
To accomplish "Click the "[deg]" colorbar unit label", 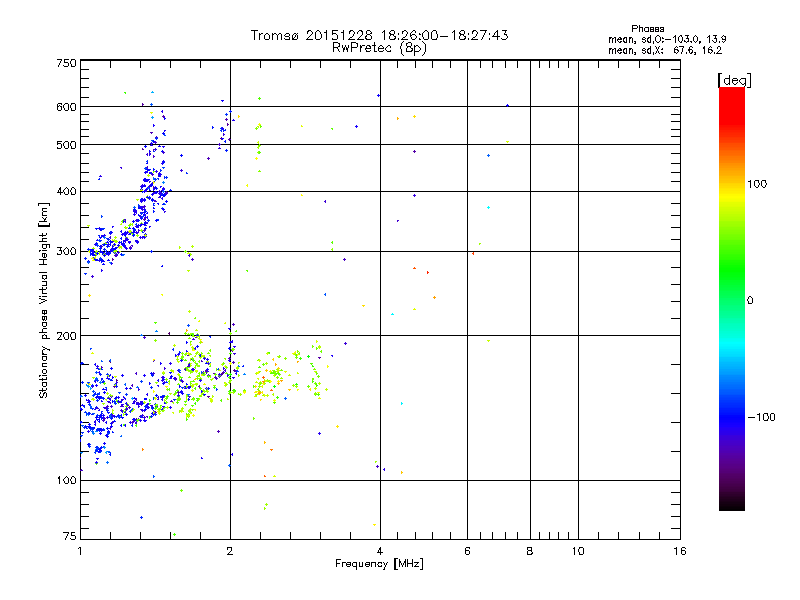I will click(733, 80).
